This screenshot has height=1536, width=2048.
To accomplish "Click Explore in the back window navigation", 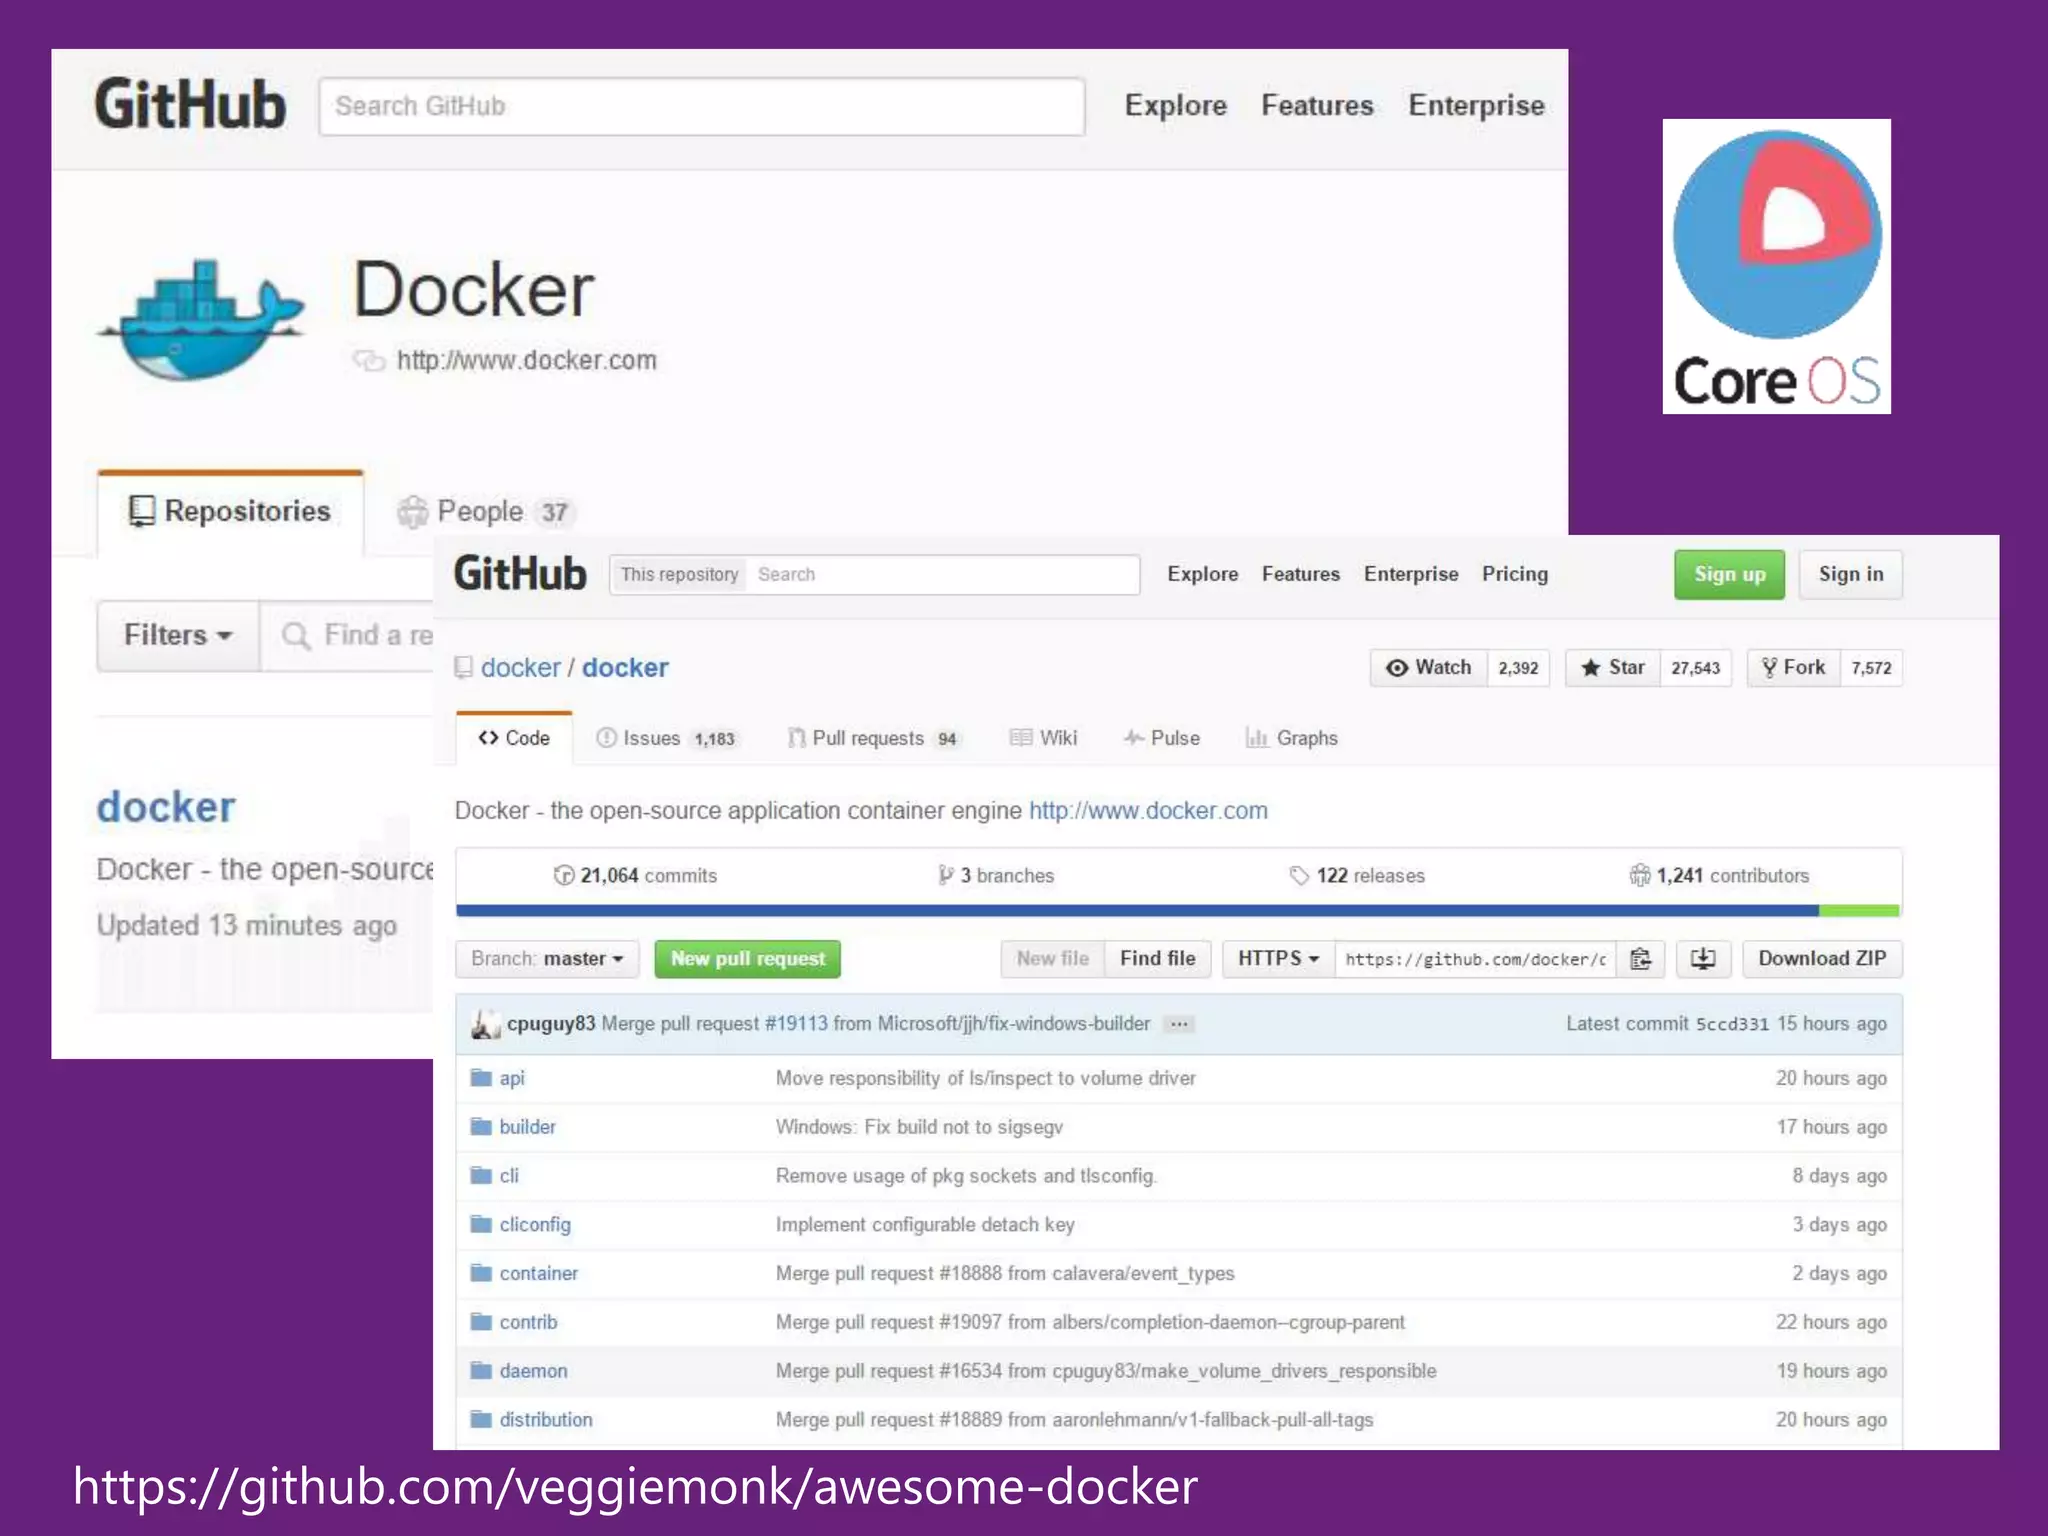I will [1175, 105].
